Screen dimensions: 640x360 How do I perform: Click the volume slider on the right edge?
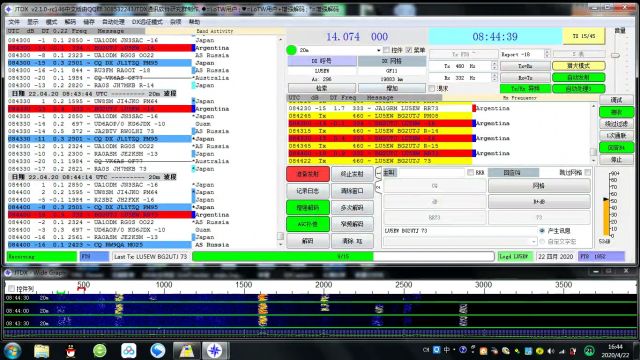click(616, 55)
